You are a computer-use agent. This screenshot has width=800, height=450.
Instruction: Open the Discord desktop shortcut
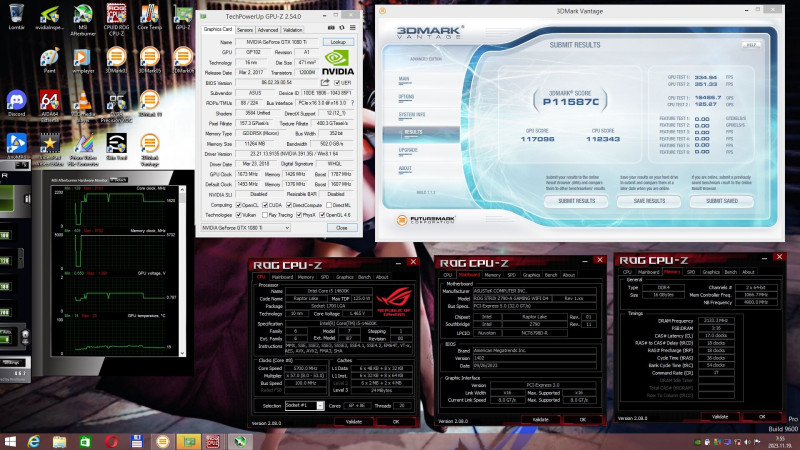click(x=16, y=104)
